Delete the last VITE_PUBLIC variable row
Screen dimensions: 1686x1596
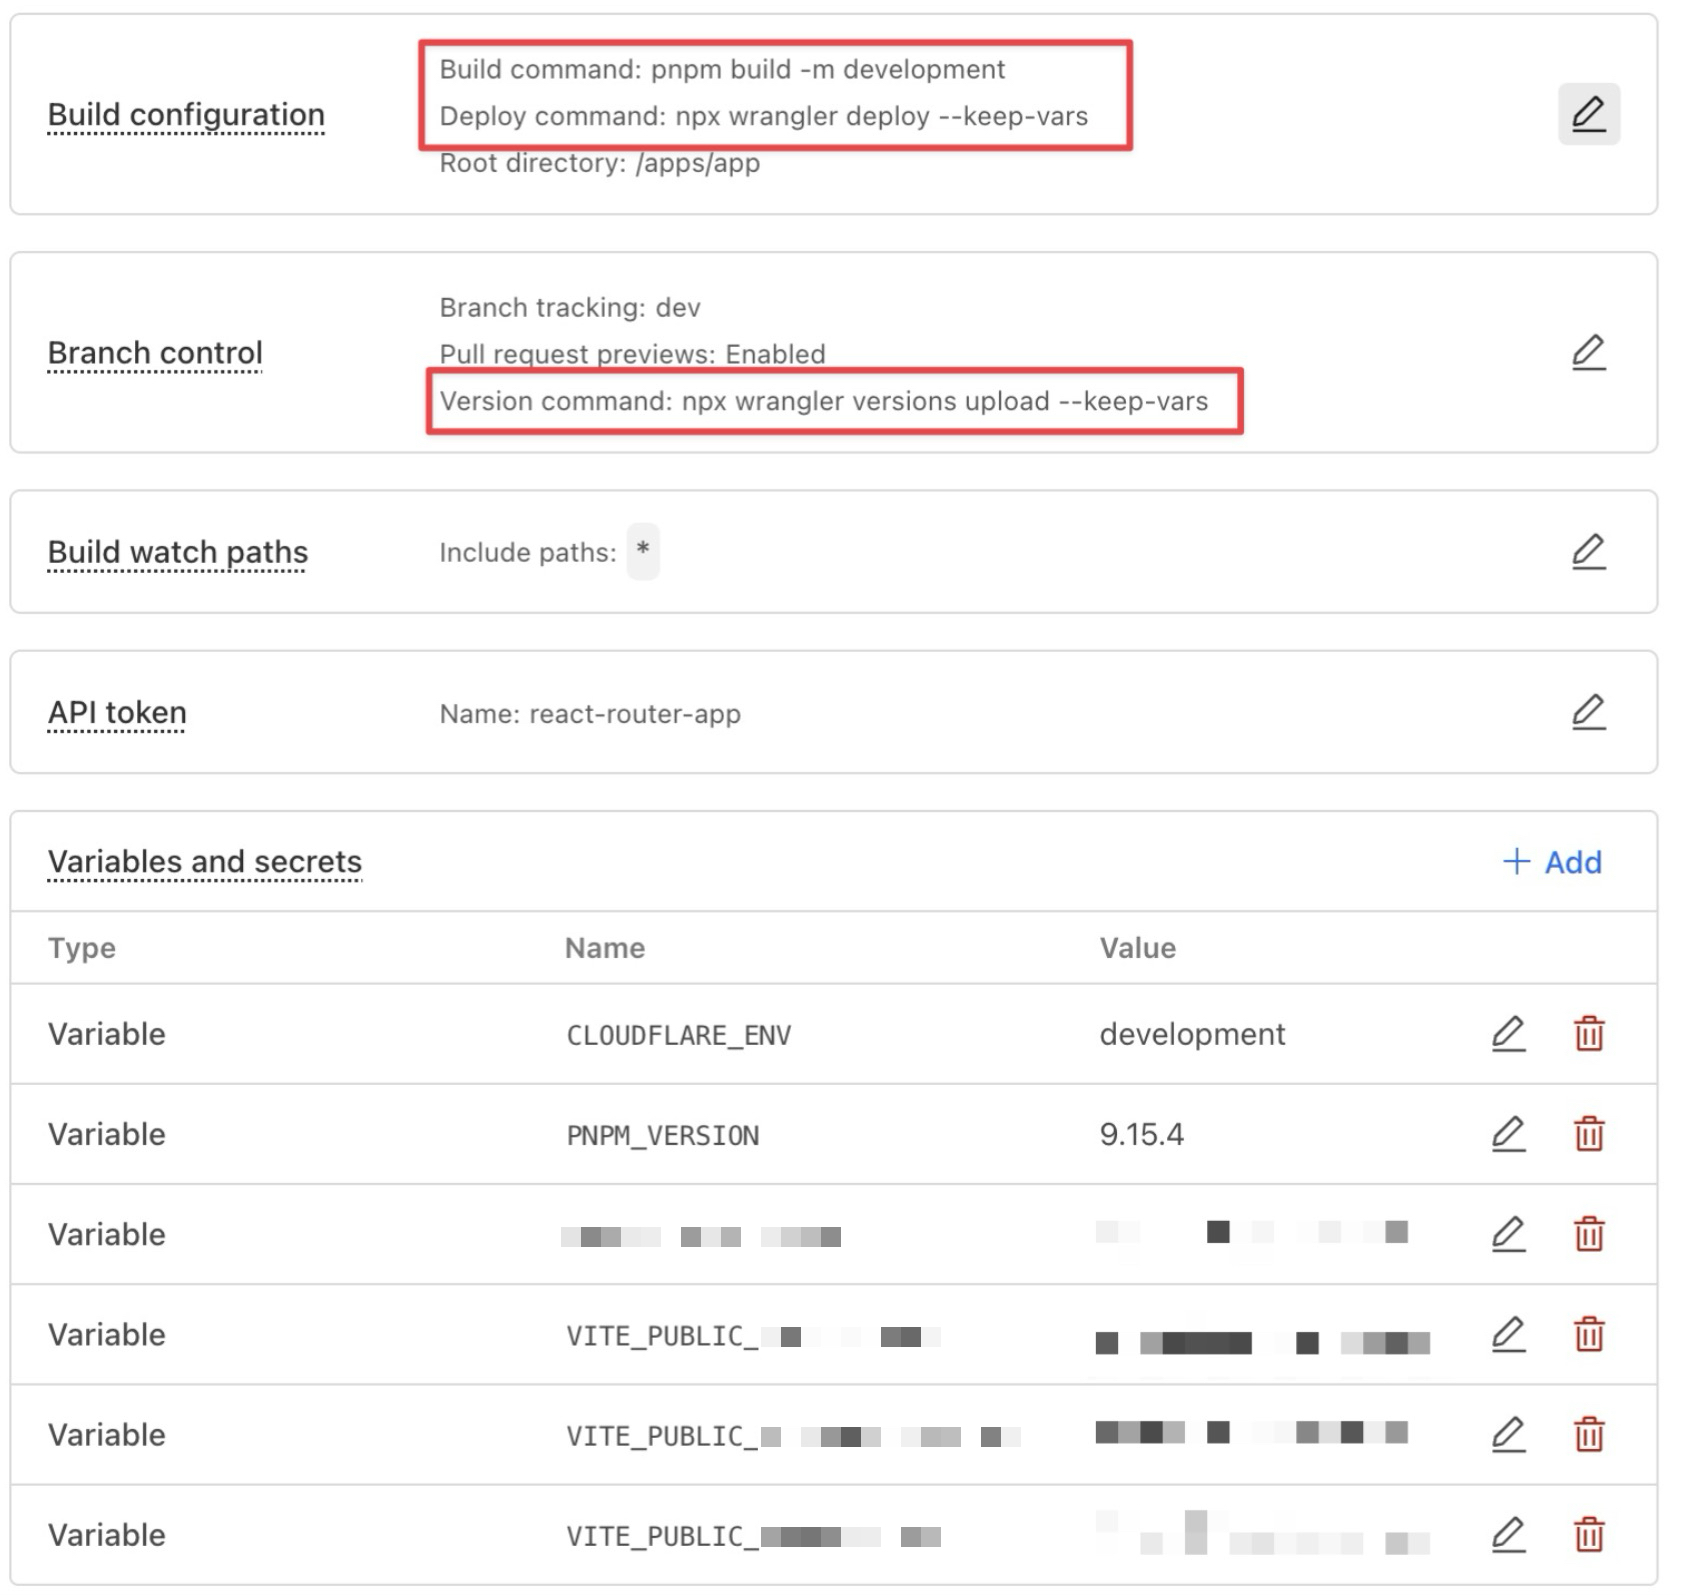[1589, 1535]
